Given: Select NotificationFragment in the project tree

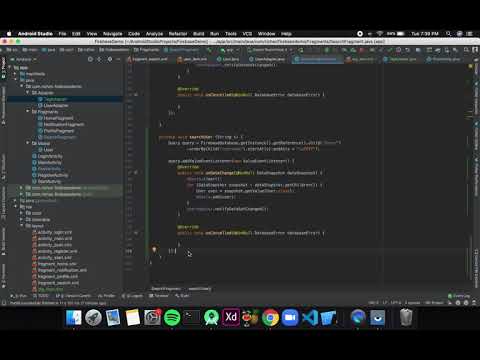Looking at the screenshot, I should click(x=64, y=124).
